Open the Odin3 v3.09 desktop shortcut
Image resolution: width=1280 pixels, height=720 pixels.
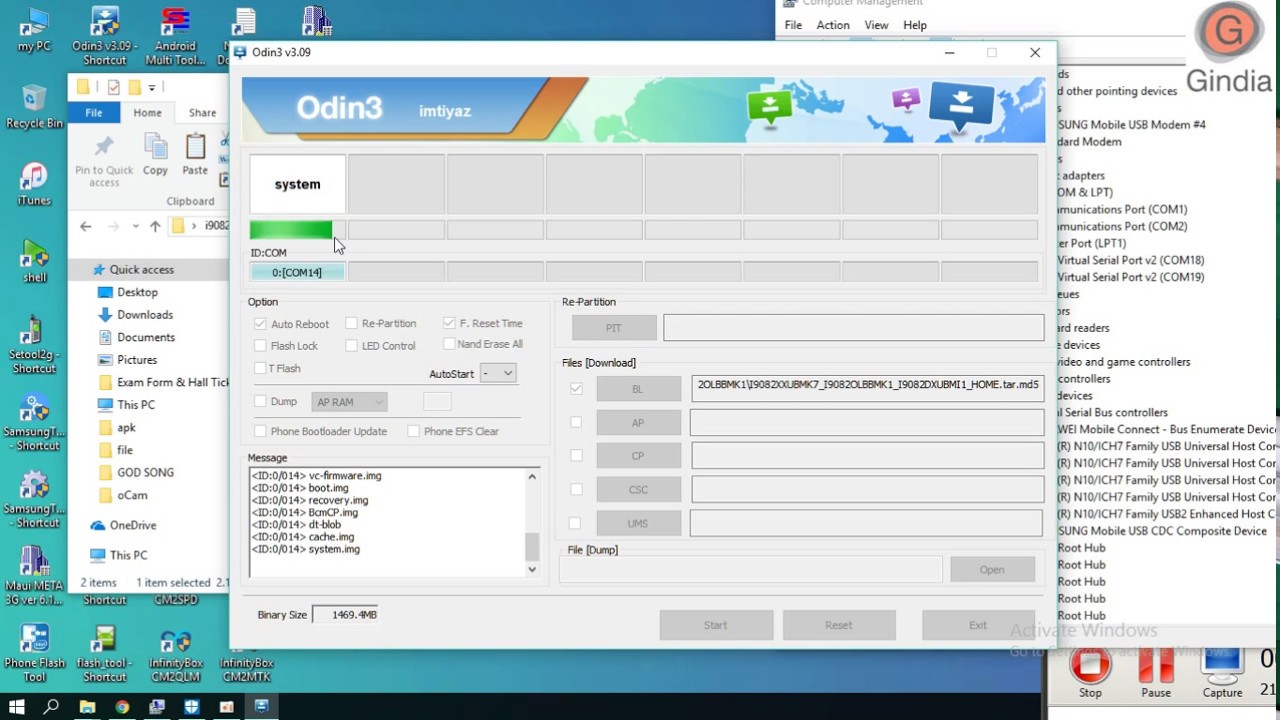(x=105, y=35)
